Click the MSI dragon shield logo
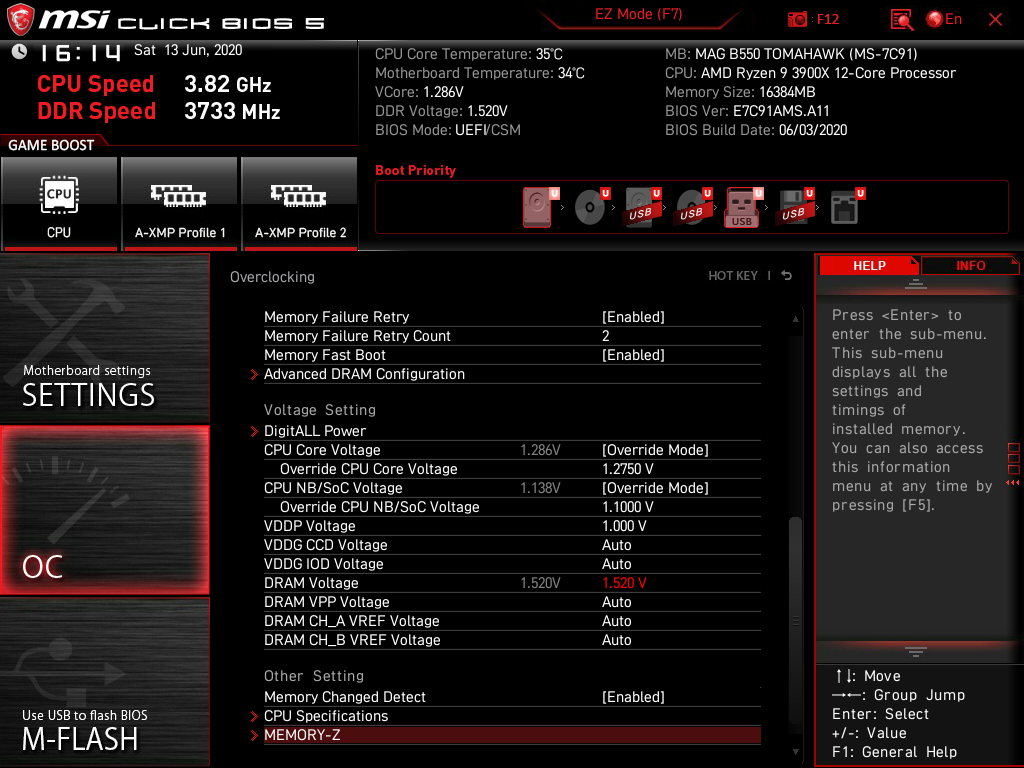 tap(20, 19)
